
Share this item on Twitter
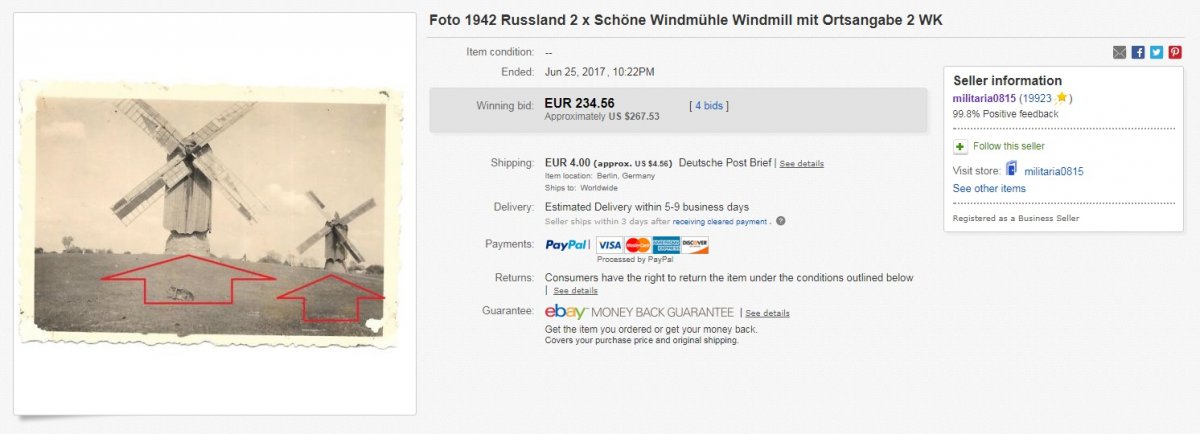(1156, 53)
